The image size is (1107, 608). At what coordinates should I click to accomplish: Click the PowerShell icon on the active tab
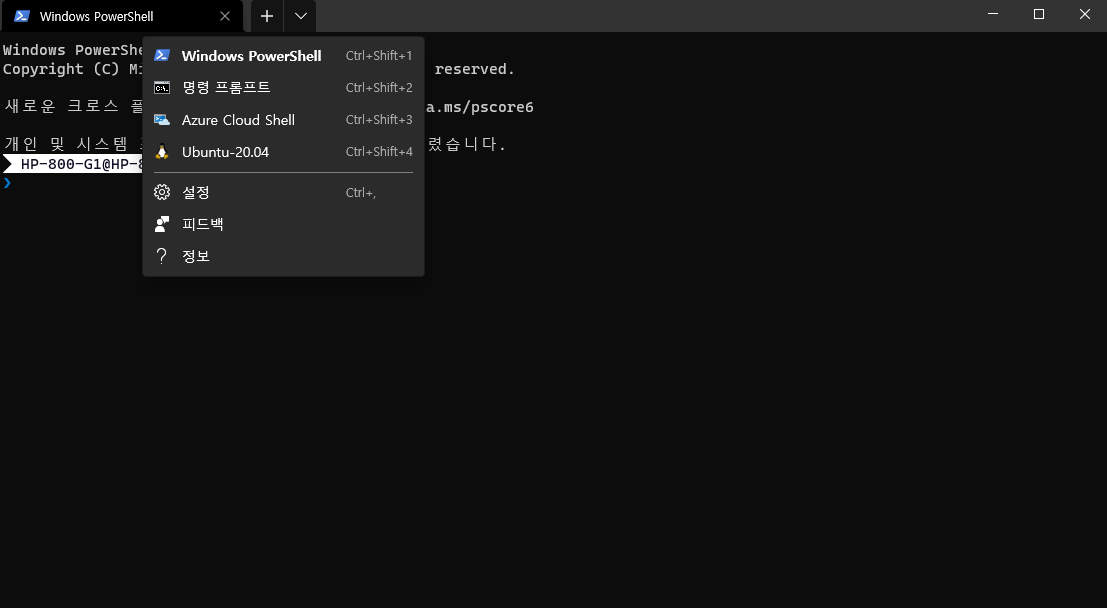(x=22, y=16)
